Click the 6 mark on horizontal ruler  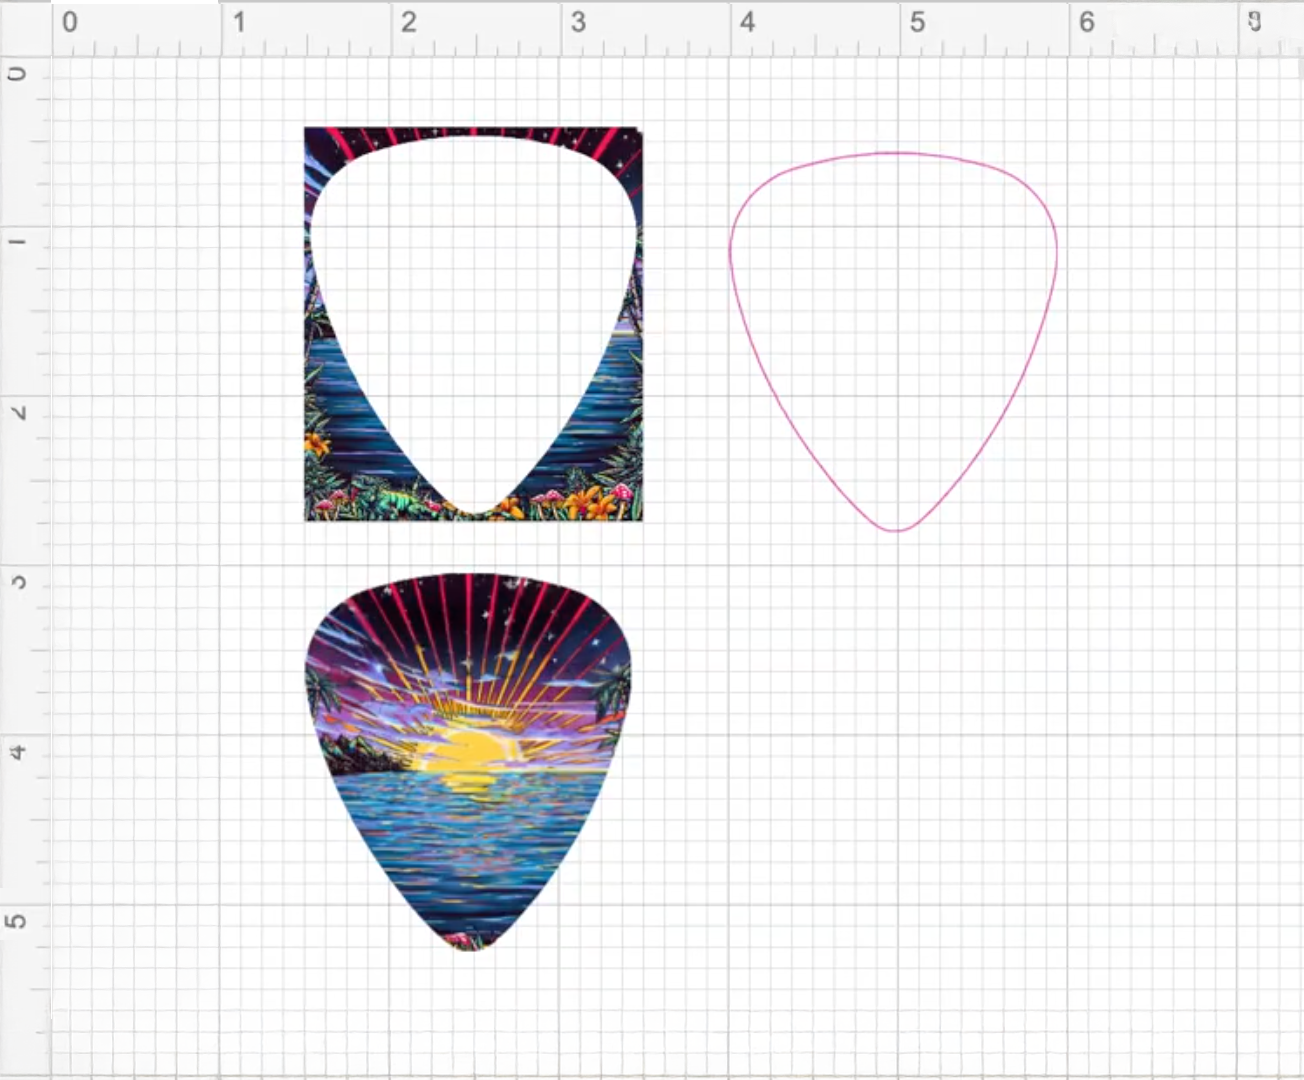(1086, 23)
